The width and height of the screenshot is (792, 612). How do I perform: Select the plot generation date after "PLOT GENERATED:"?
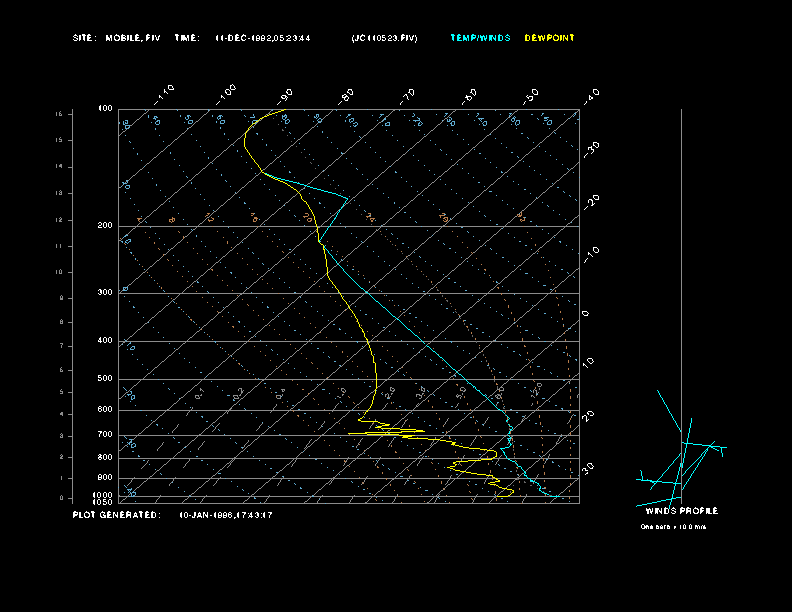coord(226,515)
